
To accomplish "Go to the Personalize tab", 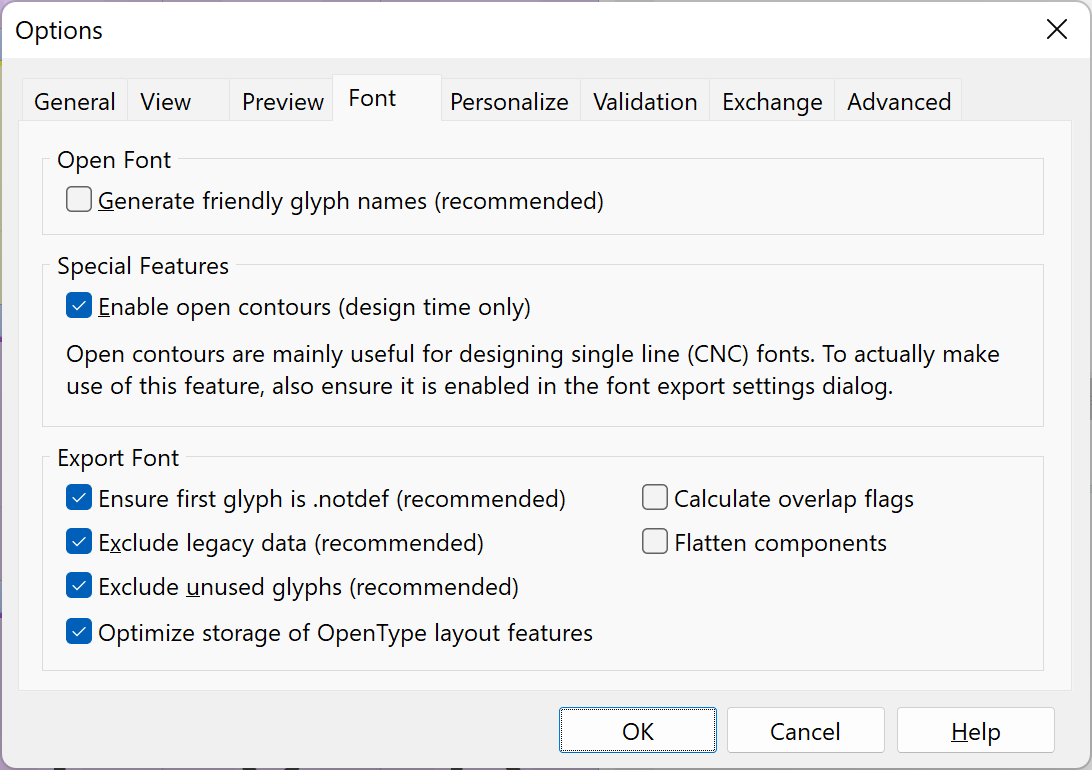I will [x=510, y=102].
